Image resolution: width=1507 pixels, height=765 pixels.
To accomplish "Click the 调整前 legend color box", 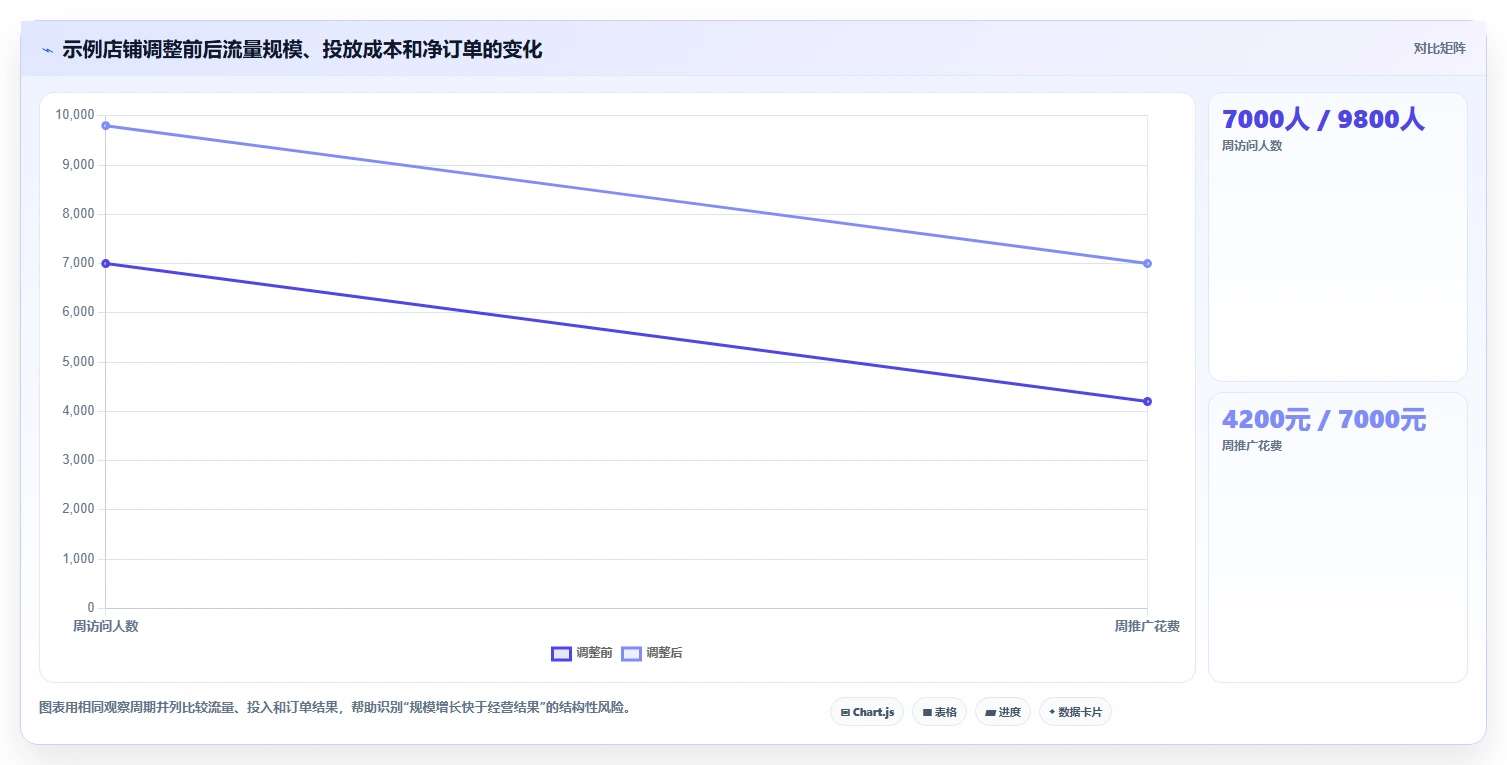I will tap(561, 654).
